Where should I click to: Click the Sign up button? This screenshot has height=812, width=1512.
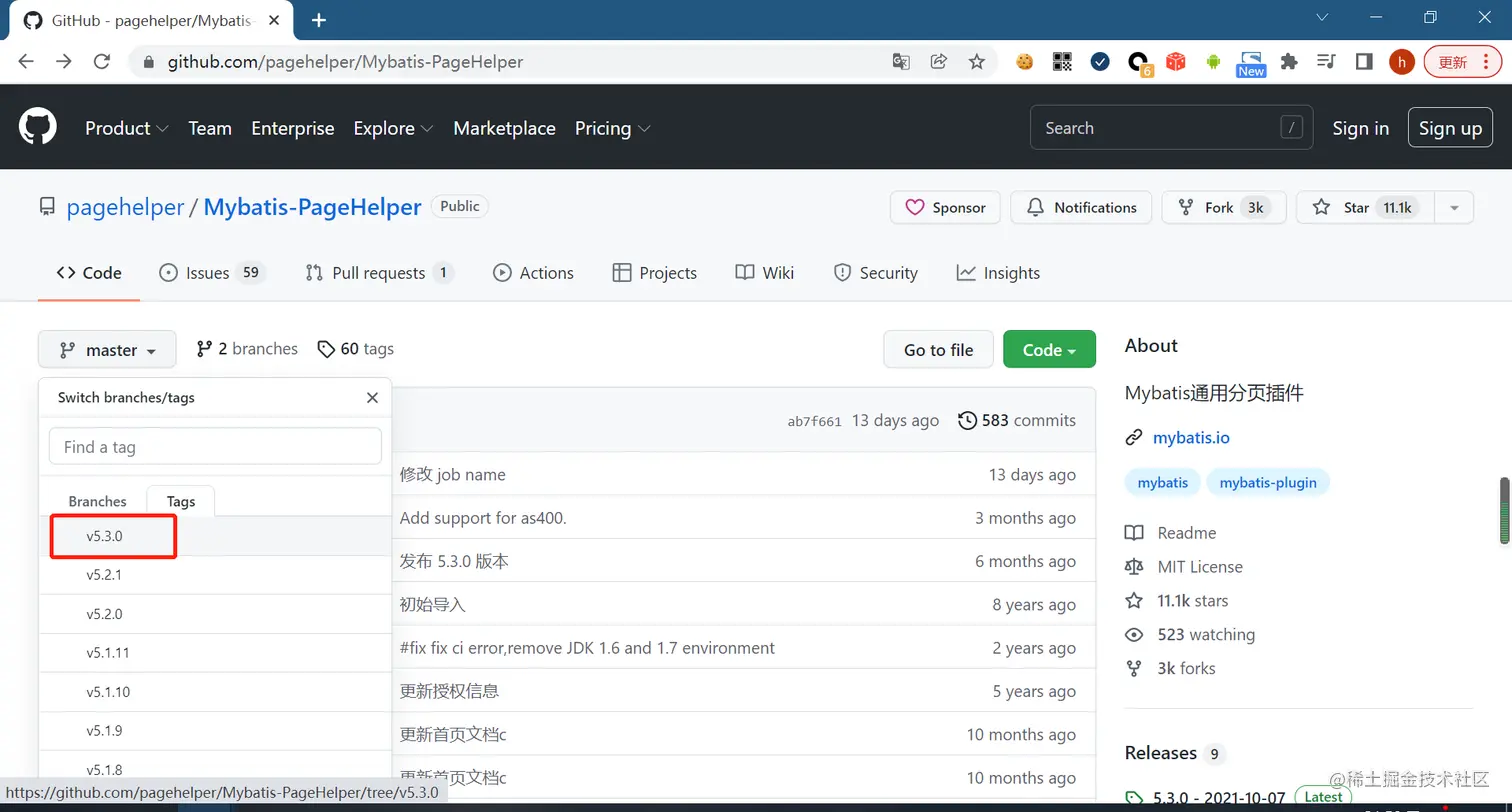[1450, 128]
